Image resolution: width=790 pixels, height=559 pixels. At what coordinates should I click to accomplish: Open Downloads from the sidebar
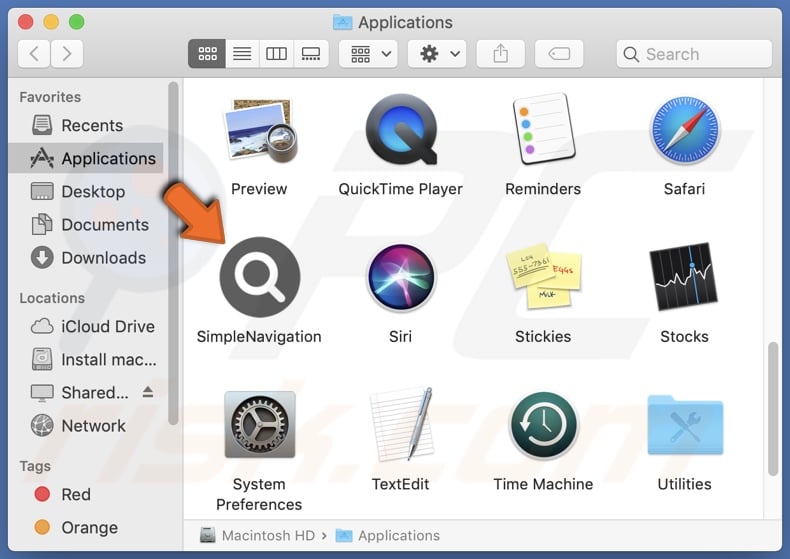coord(86,258)
